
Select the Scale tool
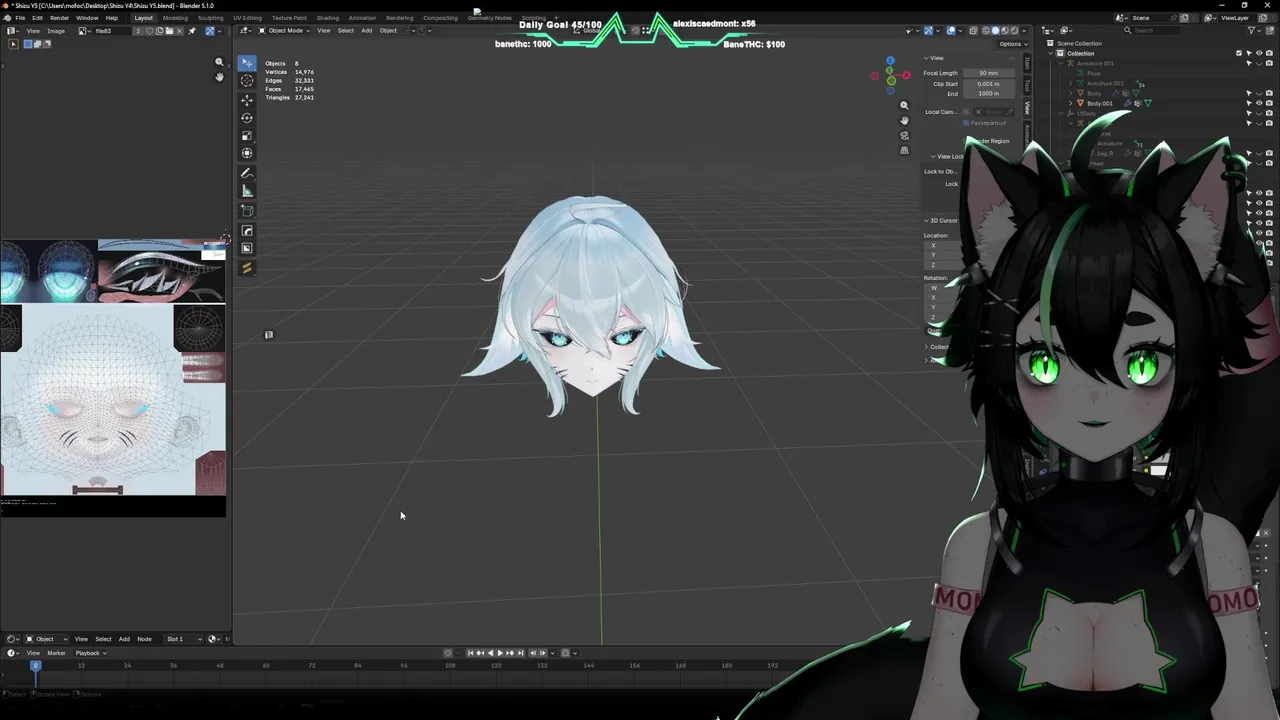(x=247, y=136)
